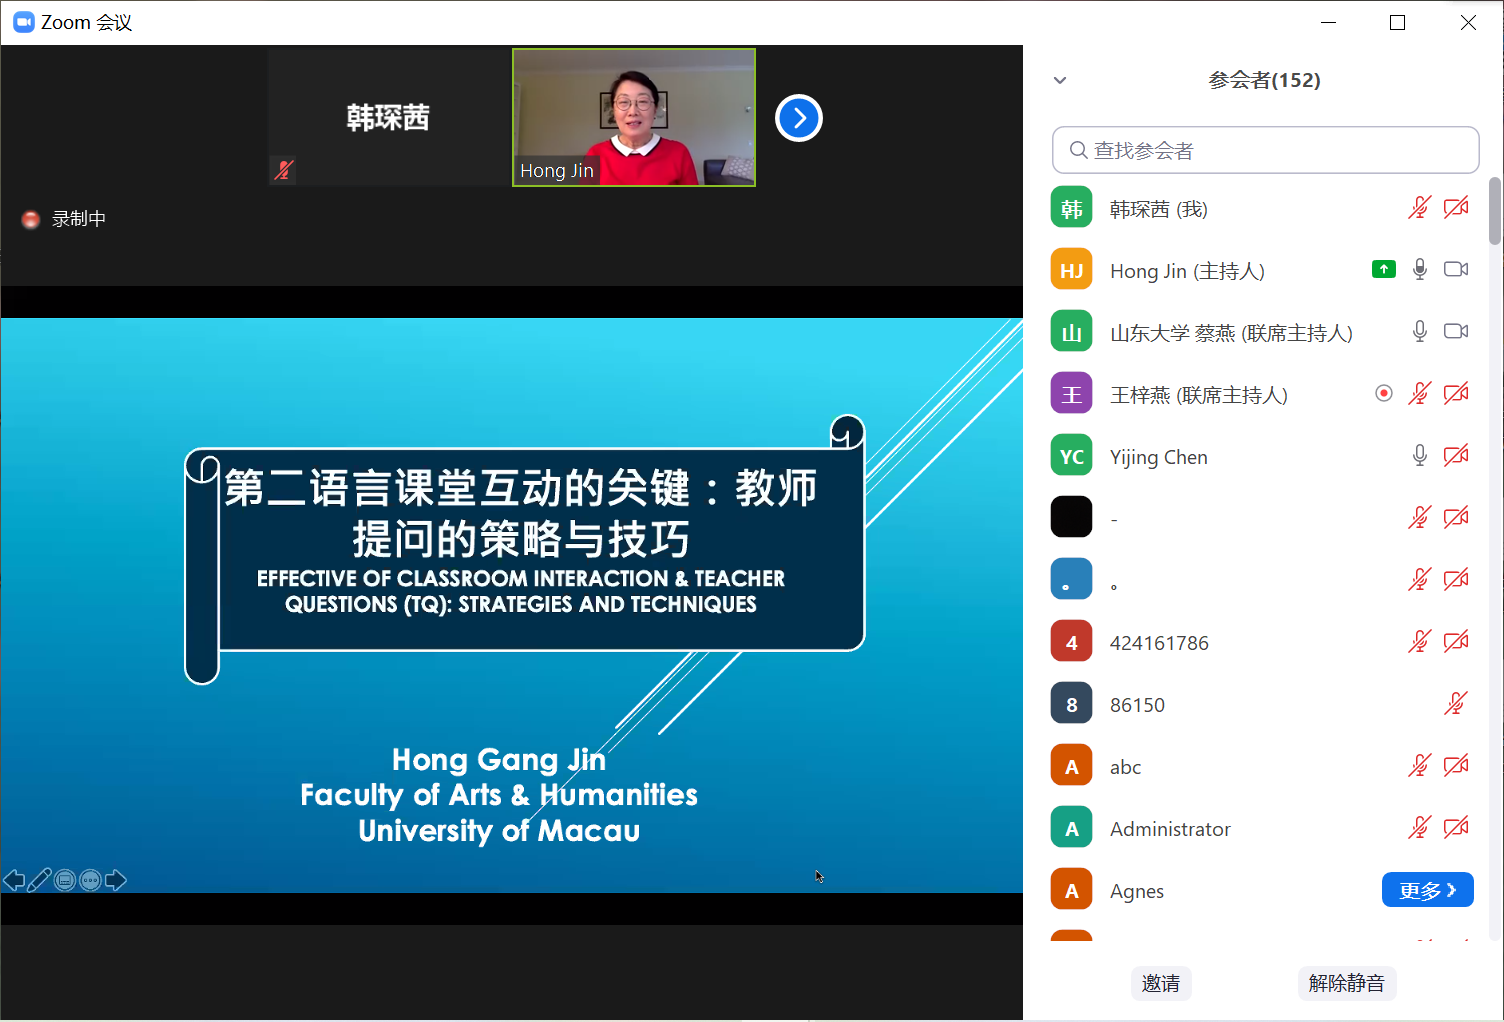Focus the 查找参会者 search field
The width and height of the screenshot is (1504, 1022).
pyautogui.click(x=1265, y=150)
